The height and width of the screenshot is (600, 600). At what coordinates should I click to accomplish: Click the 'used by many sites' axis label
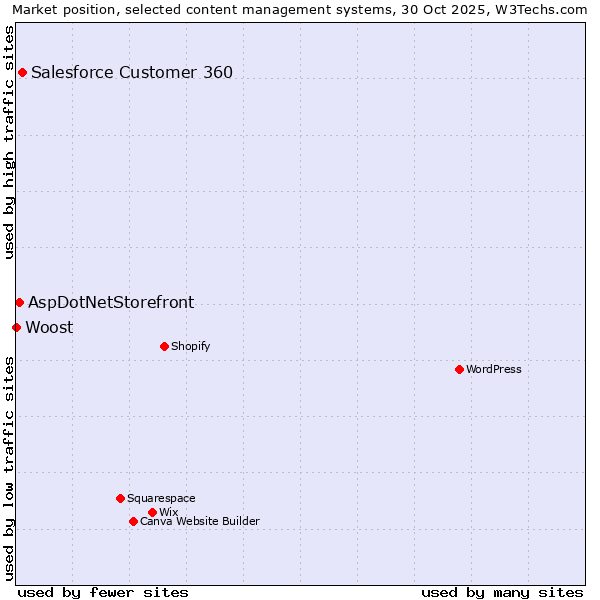[x=502, y=592]
